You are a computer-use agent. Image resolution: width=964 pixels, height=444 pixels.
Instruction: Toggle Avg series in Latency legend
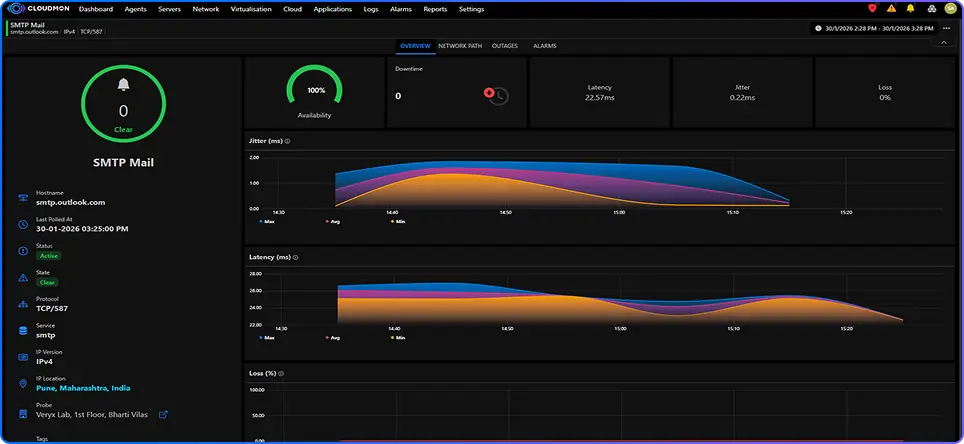(333, 338)
